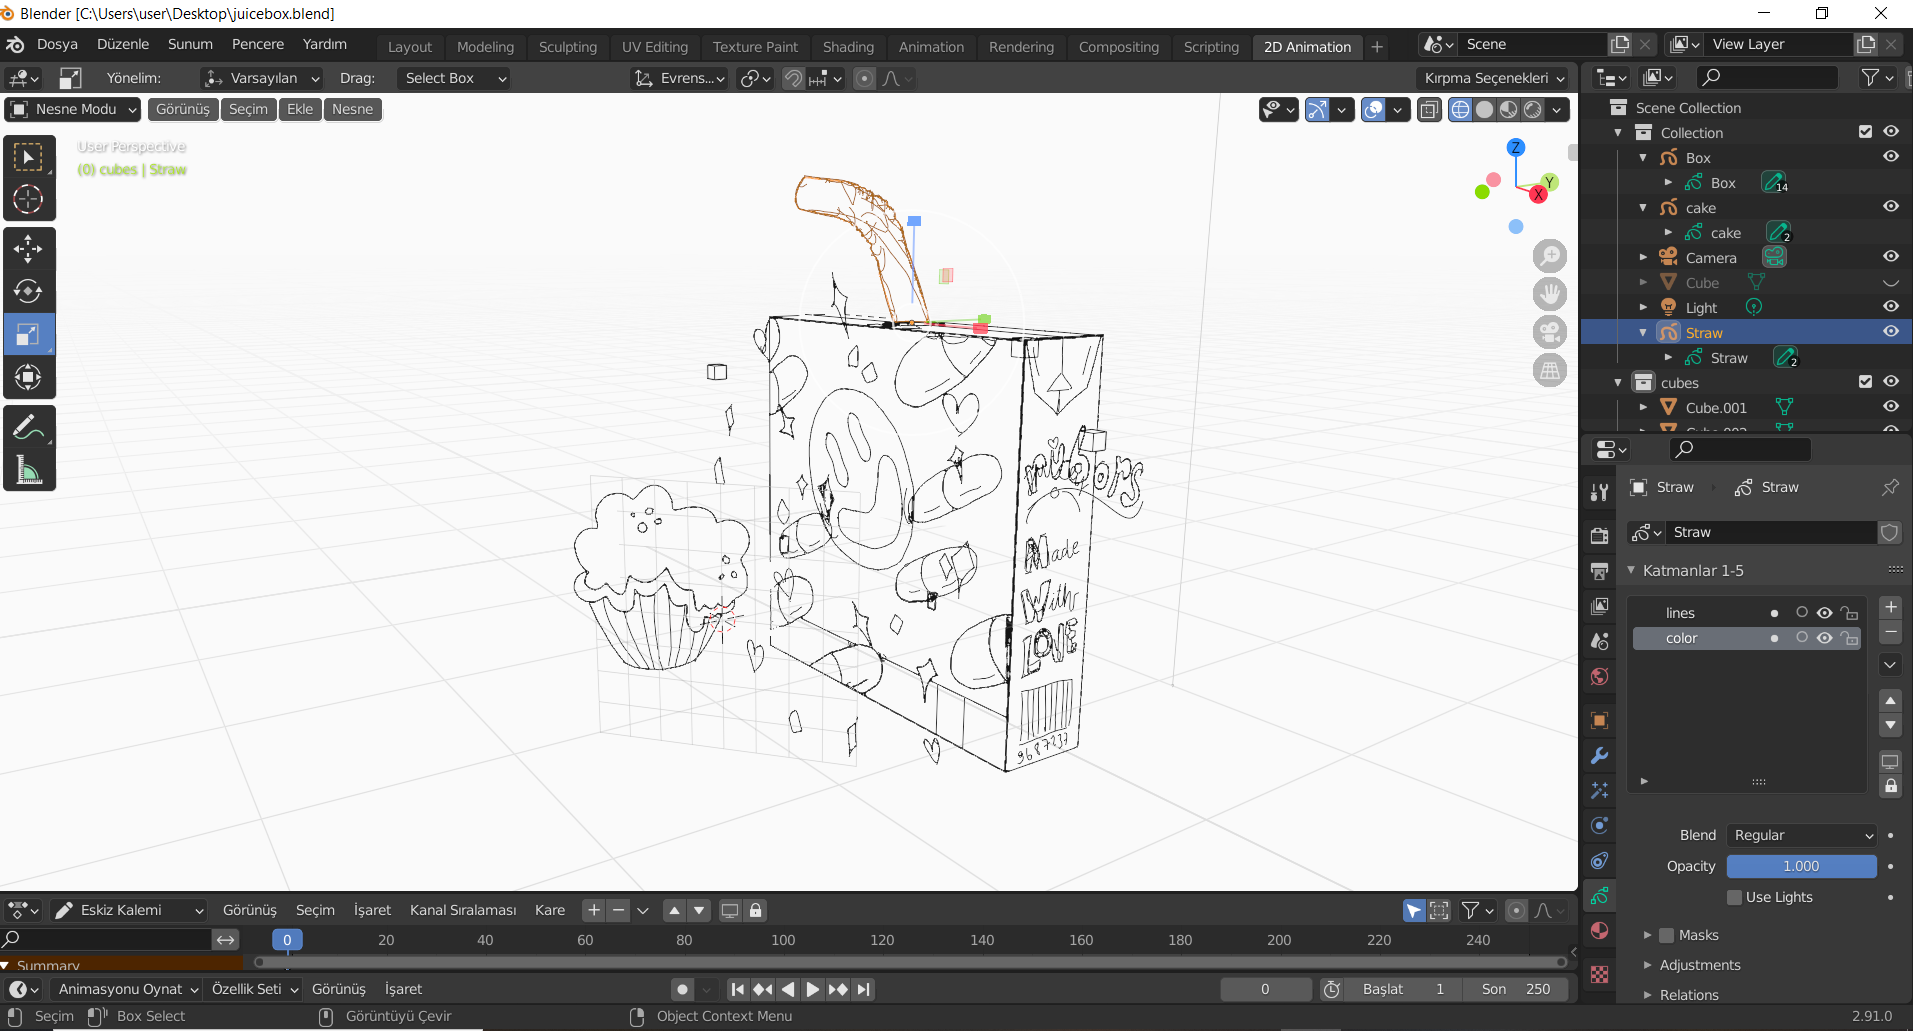This screenshot has width=1913, height=1031.
Task: Toggle visibility of the lines layer
Action: coord(1825,613)
